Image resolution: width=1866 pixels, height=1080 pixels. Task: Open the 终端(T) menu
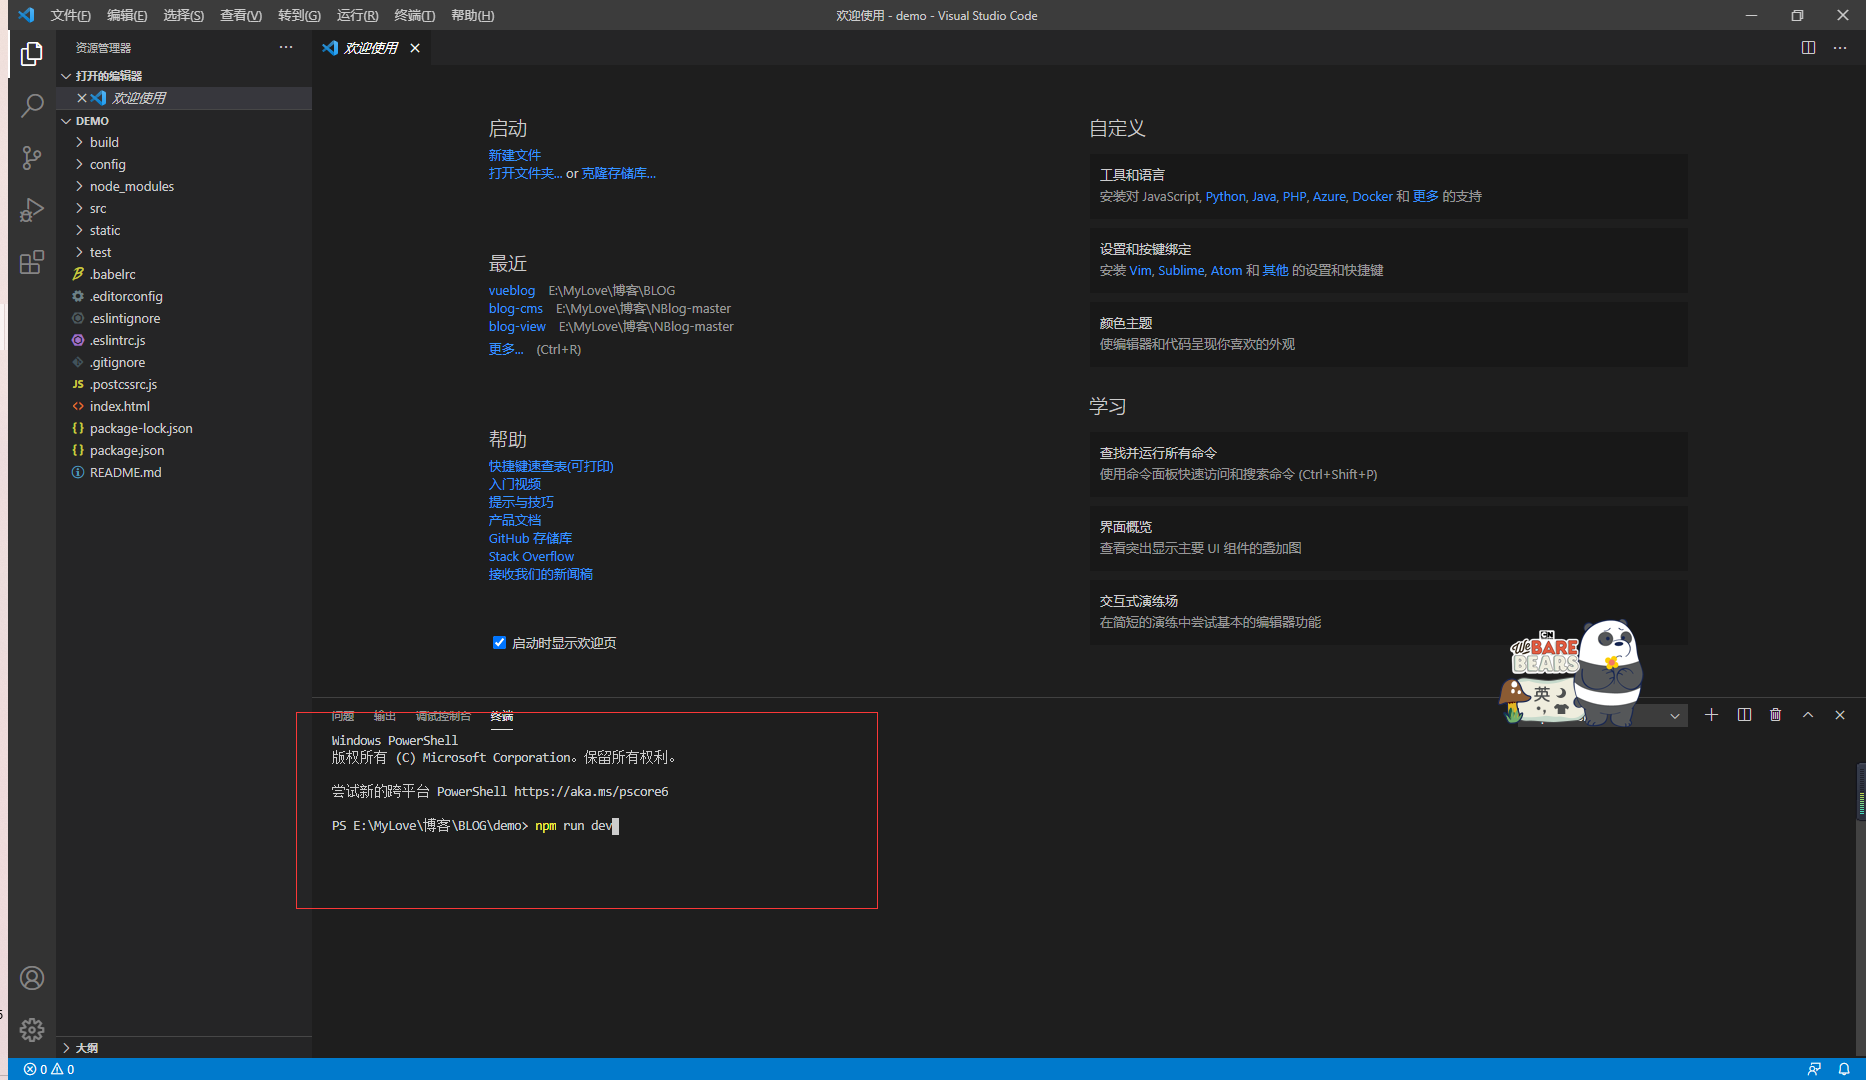click(x=415, y=15)
